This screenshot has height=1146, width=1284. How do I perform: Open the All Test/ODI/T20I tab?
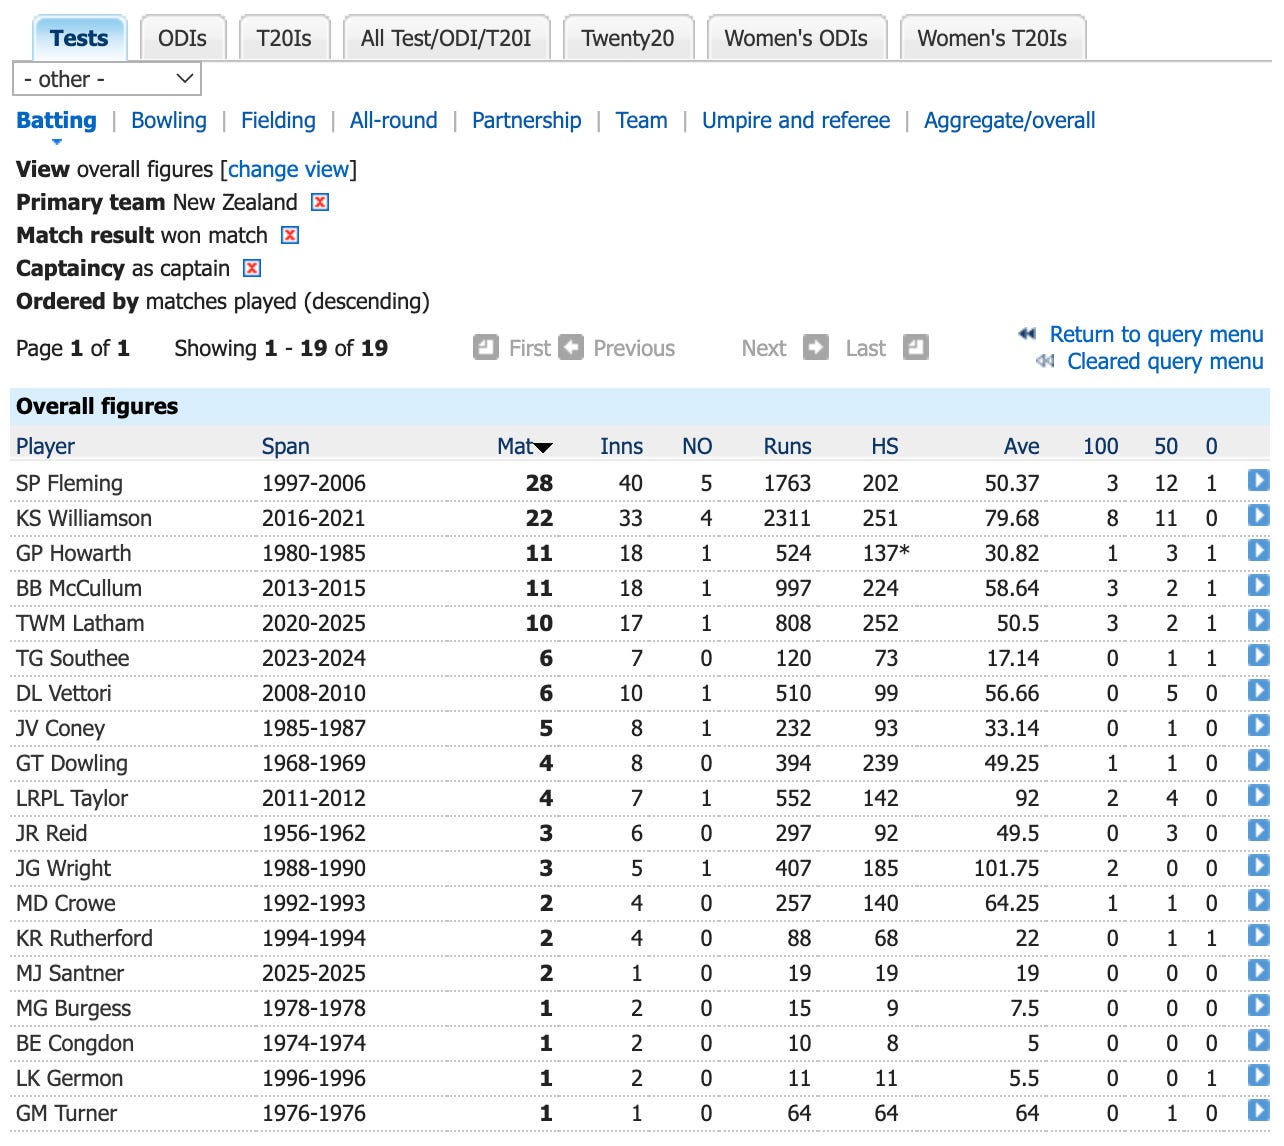(x=446, y=38)
